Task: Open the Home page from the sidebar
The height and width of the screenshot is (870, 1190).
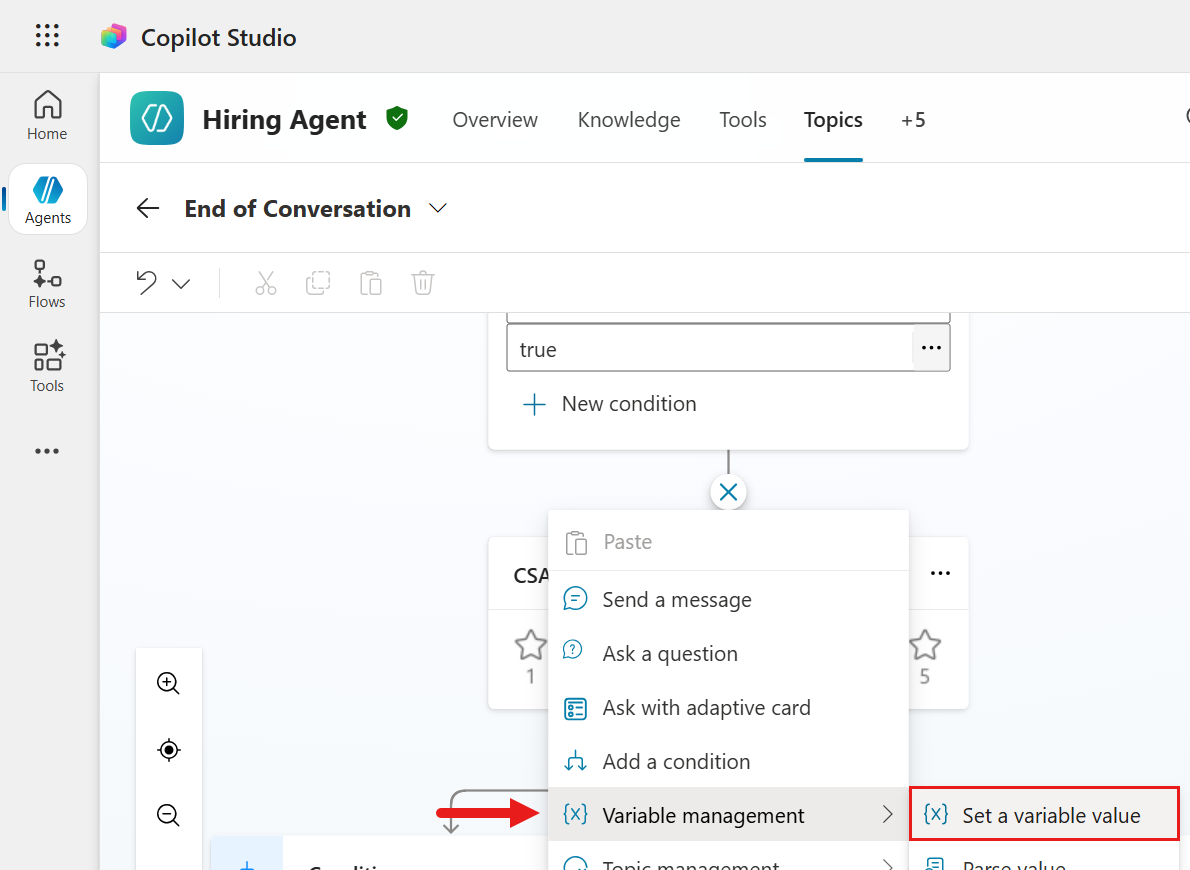Action: click(x=47, y=113)
